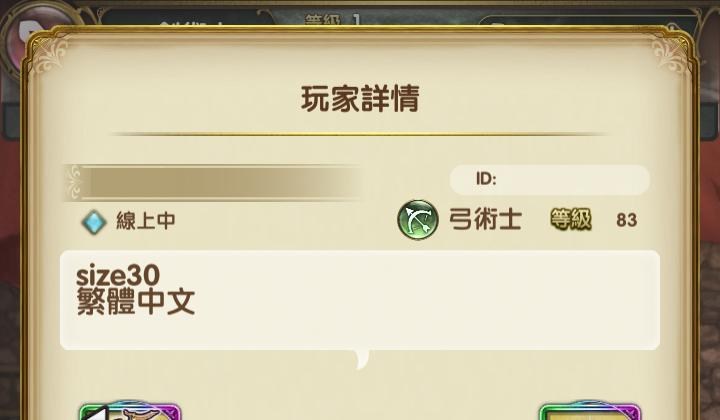Select the blurred player name bar

[x=213, y=183]
